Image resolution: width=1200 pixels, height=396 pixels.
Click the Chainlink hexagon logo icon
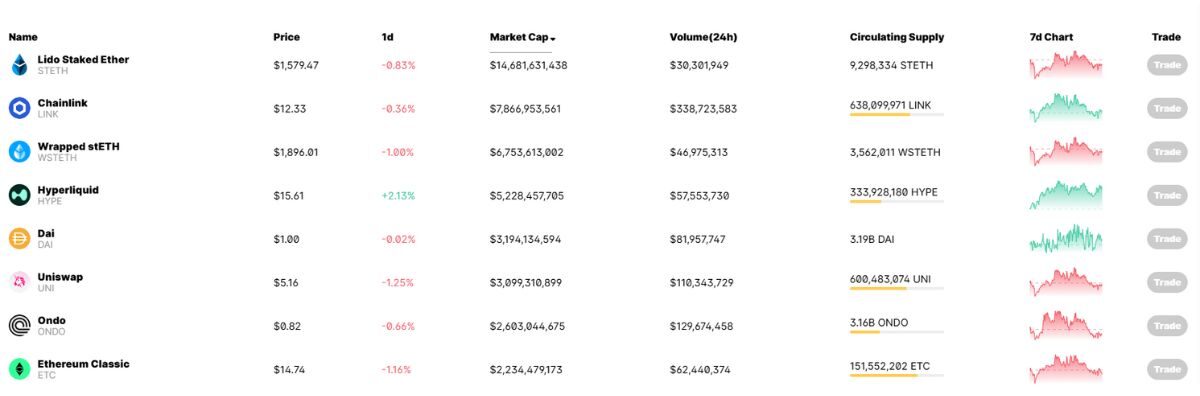[19, 108]
